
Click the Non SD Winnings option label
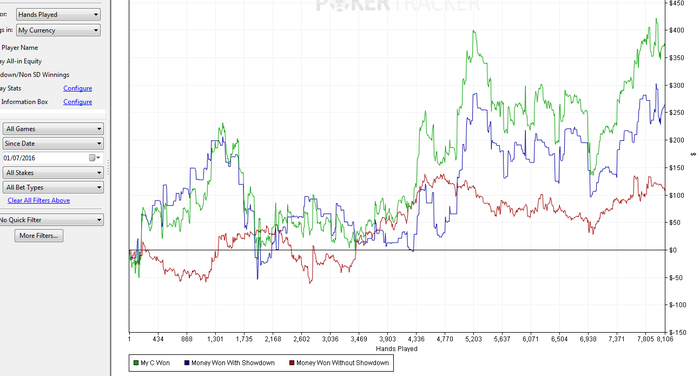click(x=35, y=75)
